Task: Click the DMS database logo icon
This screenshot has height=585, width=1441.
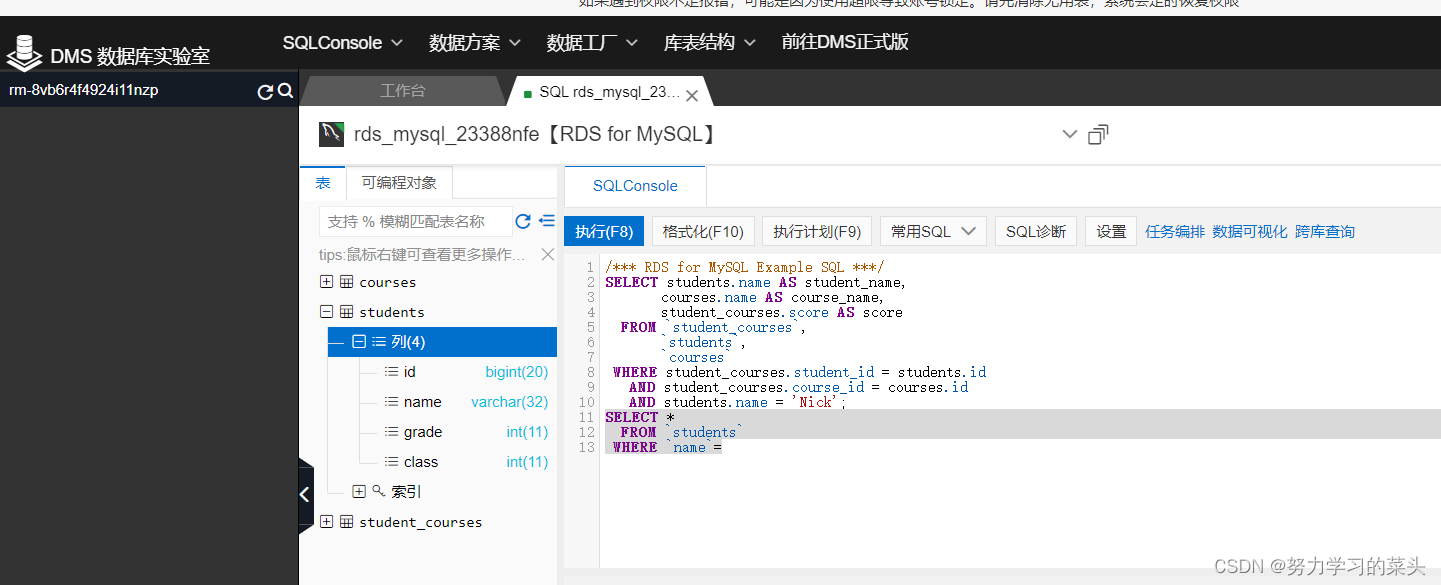Action: point(24,53)
